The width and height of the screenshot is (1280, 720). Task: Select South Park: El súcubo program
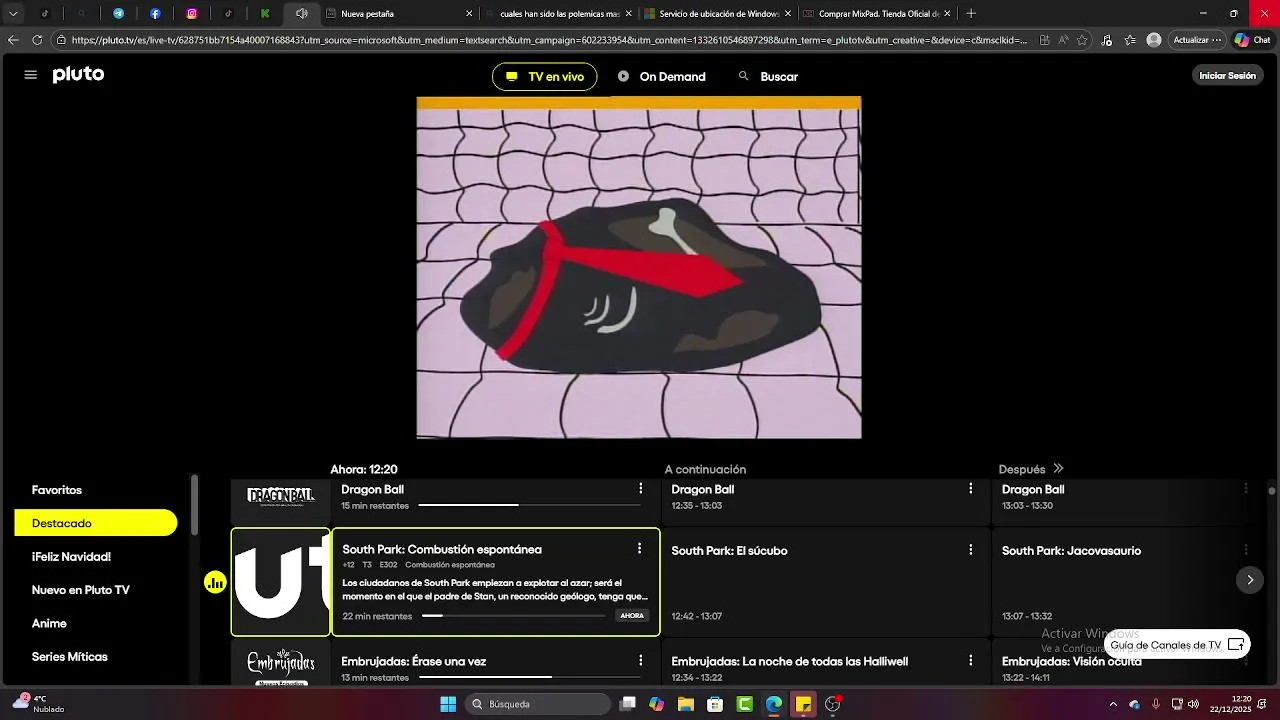point(826,582)
